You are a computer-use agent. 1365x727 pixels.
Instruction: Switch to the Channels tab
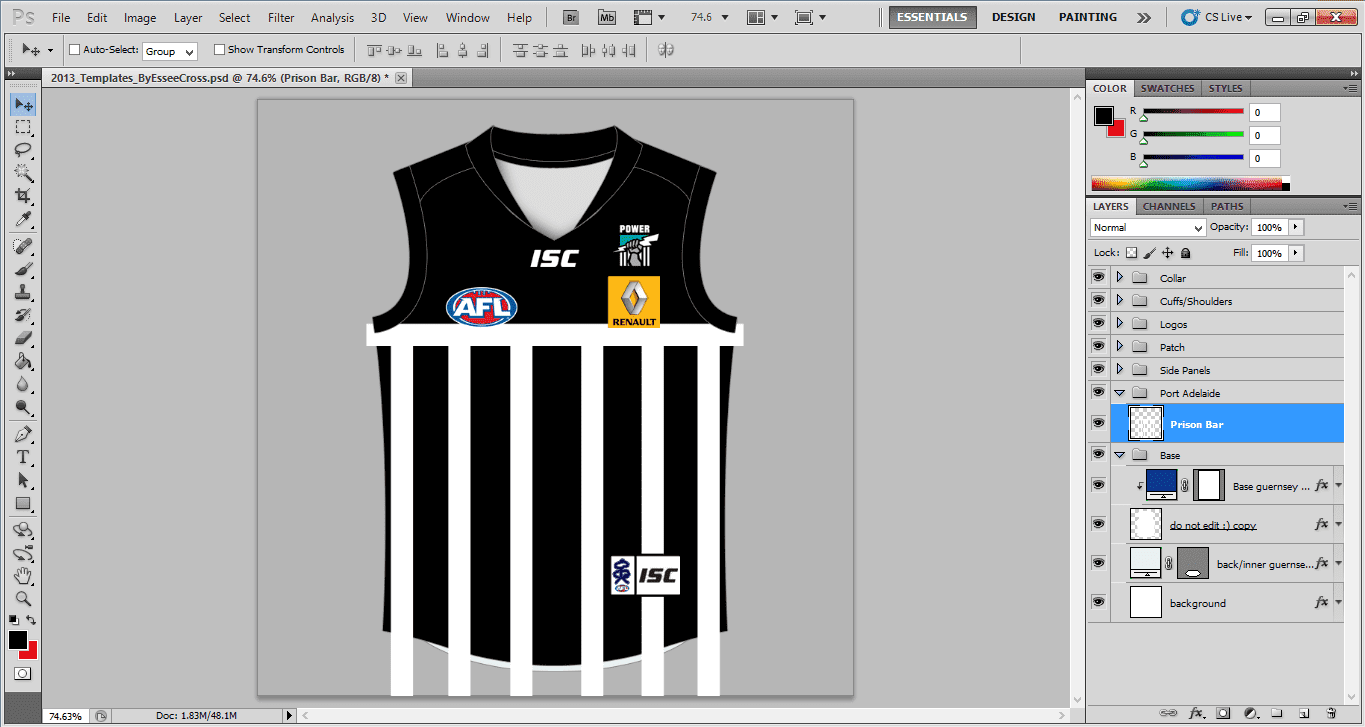pyautogui.click(x=1168, y=206)
